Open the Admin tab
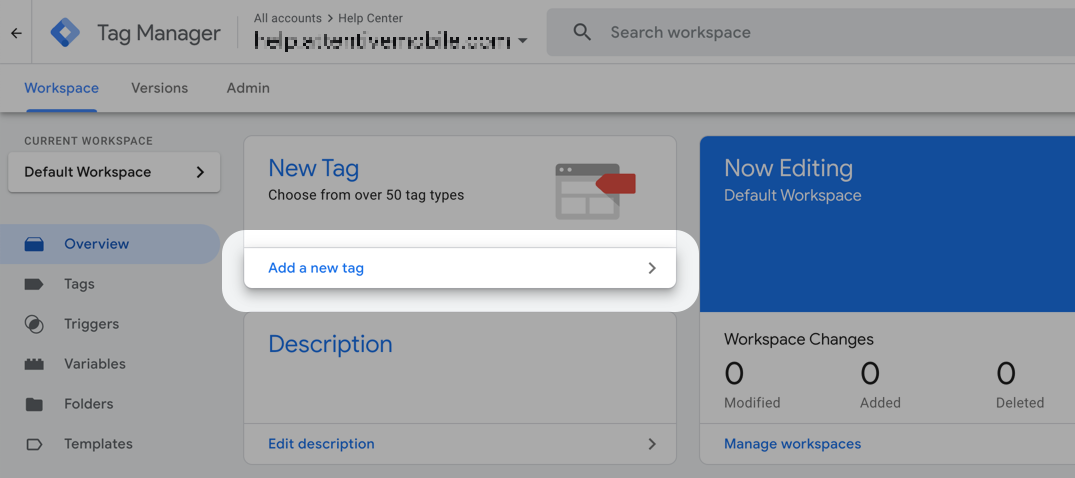Image resolution: width=1075 pixels, height=478 pixels. tap(248, 88)
